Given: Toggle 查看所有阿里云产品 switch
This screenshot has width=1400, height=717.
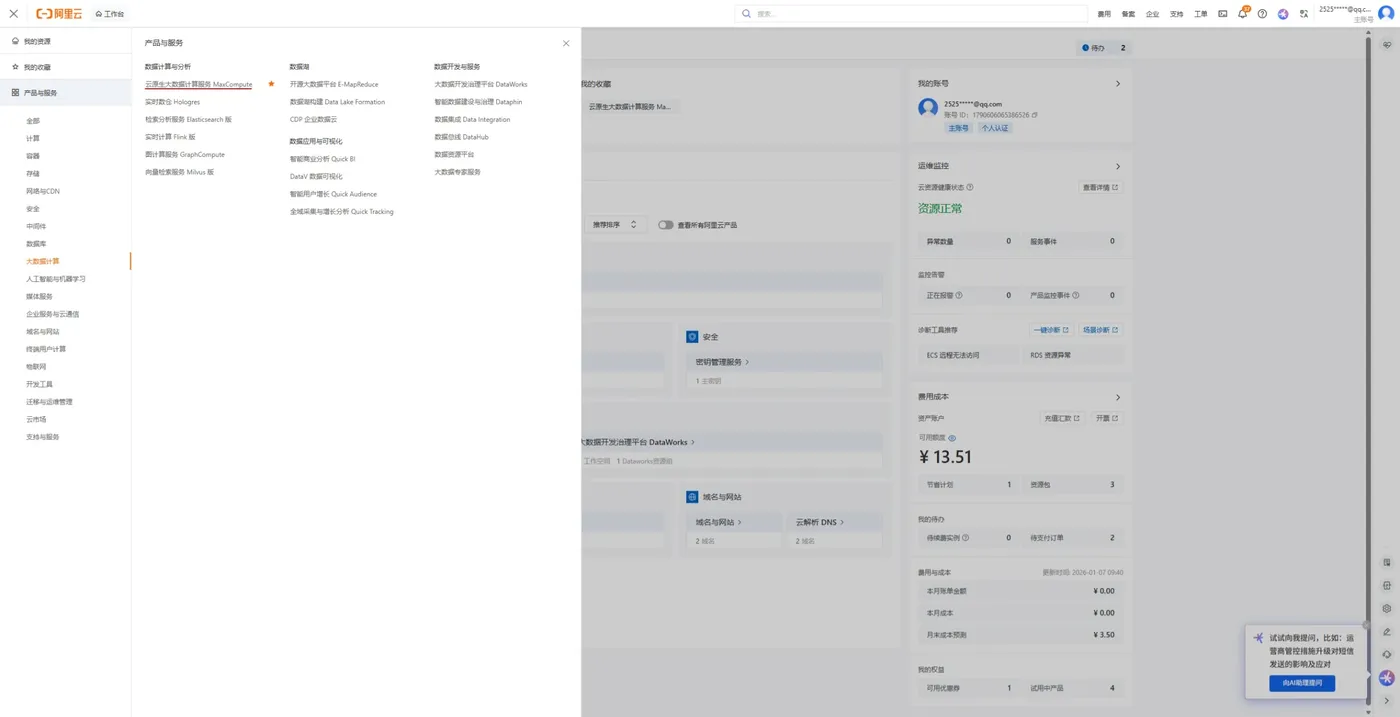Looking at the screenshot, I should (665, 225).
